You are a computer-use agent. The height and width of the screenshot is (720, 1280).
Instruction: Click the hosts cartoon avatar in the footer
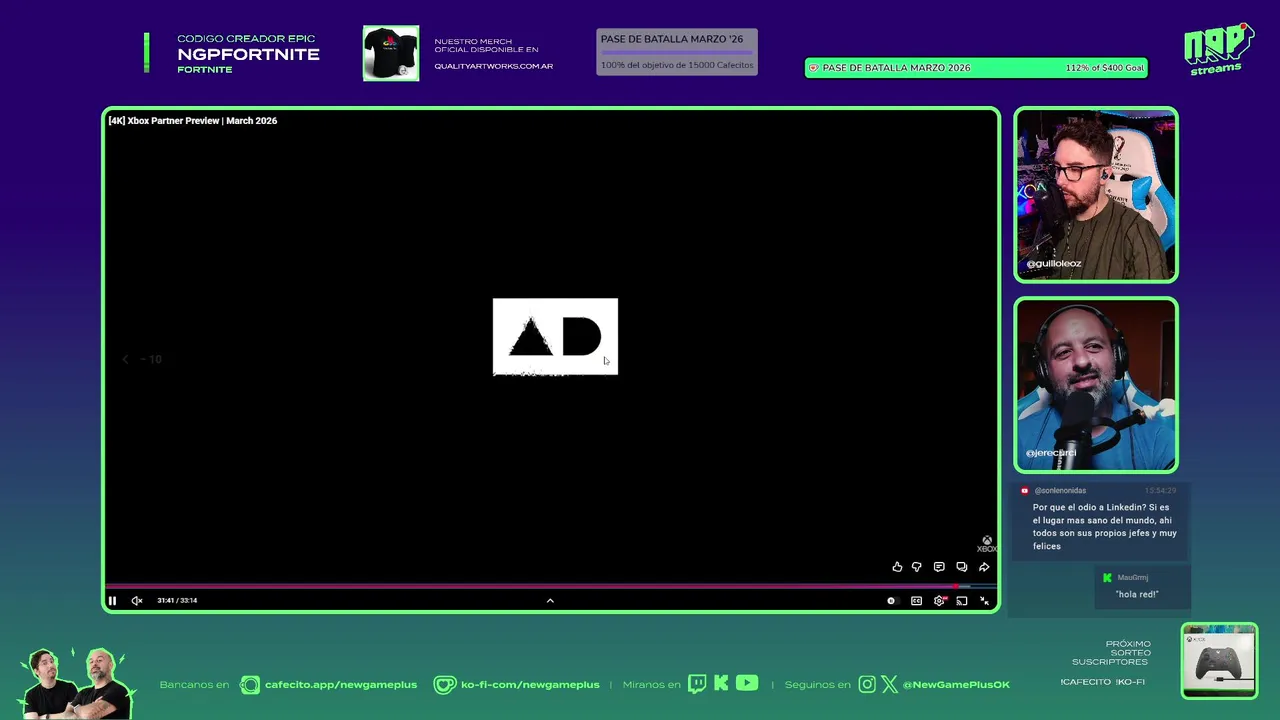click(75, 683)
